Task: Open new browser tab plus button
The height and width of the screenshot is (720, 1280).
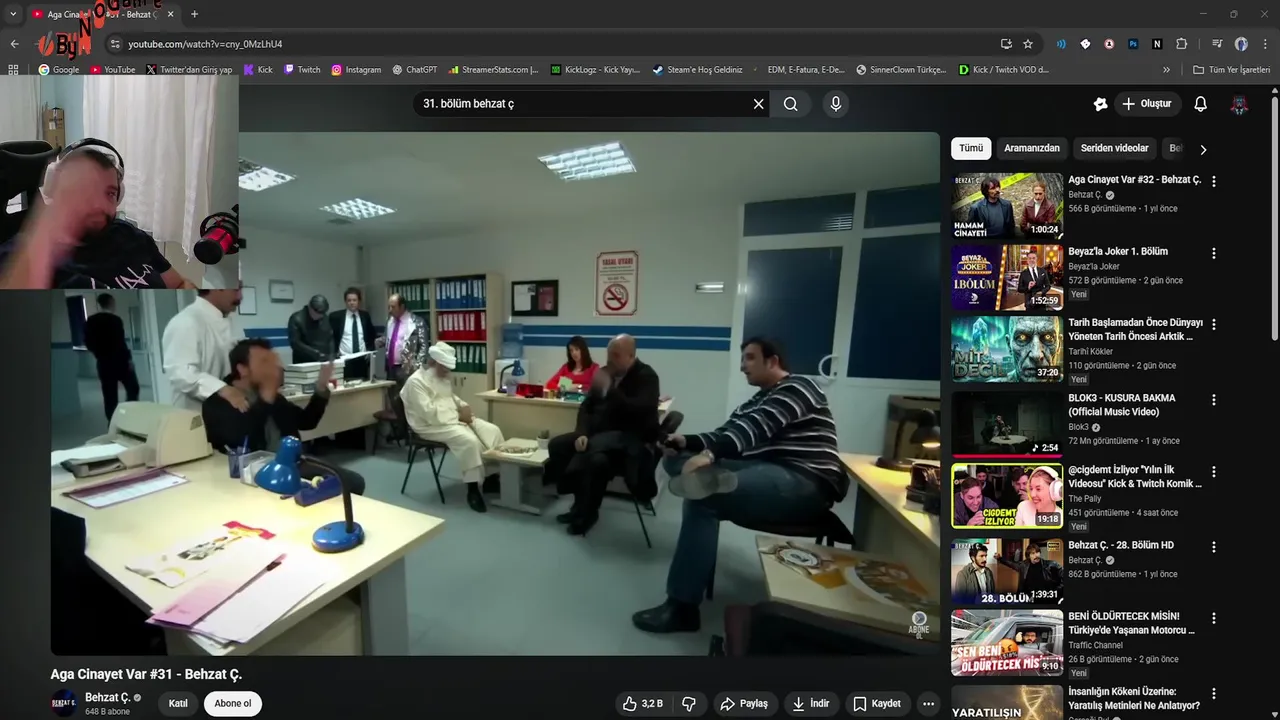Action: pyautogui.click(x=194, y=14)
